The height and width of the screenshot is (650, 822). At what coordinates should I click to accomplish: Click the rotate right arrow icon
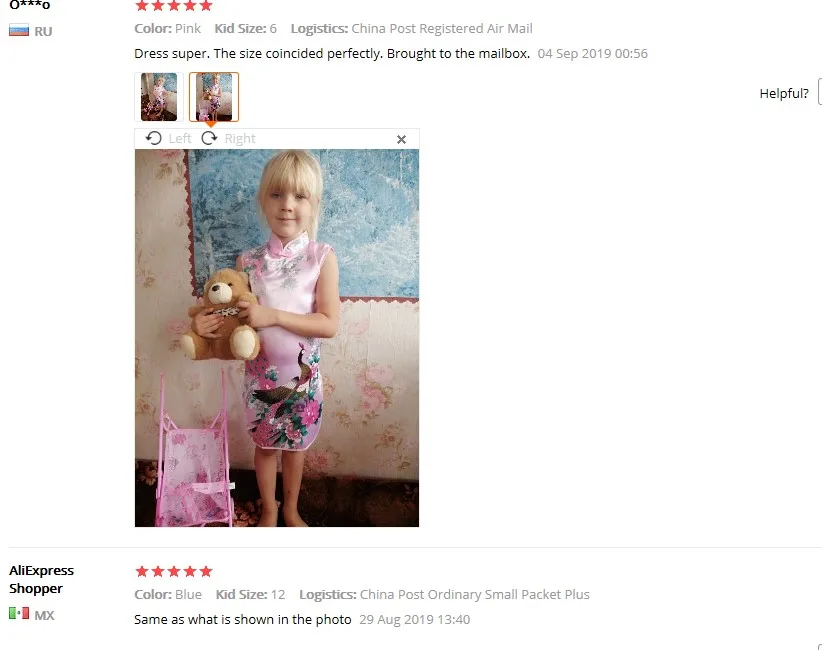(x=209, y=138)
